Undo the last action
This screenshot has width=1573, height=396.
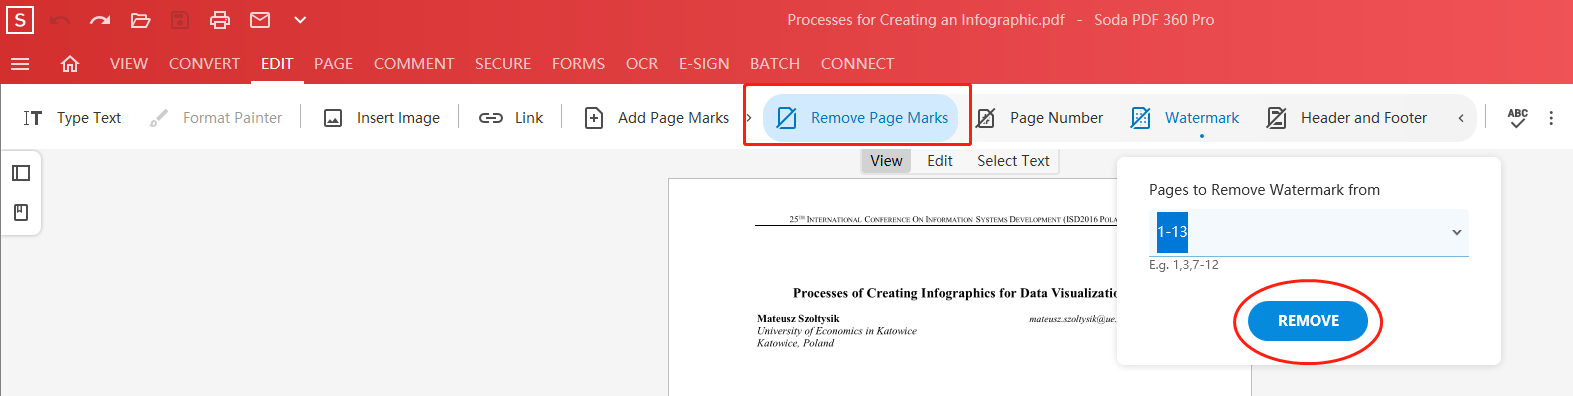click(x=60, y=20)
